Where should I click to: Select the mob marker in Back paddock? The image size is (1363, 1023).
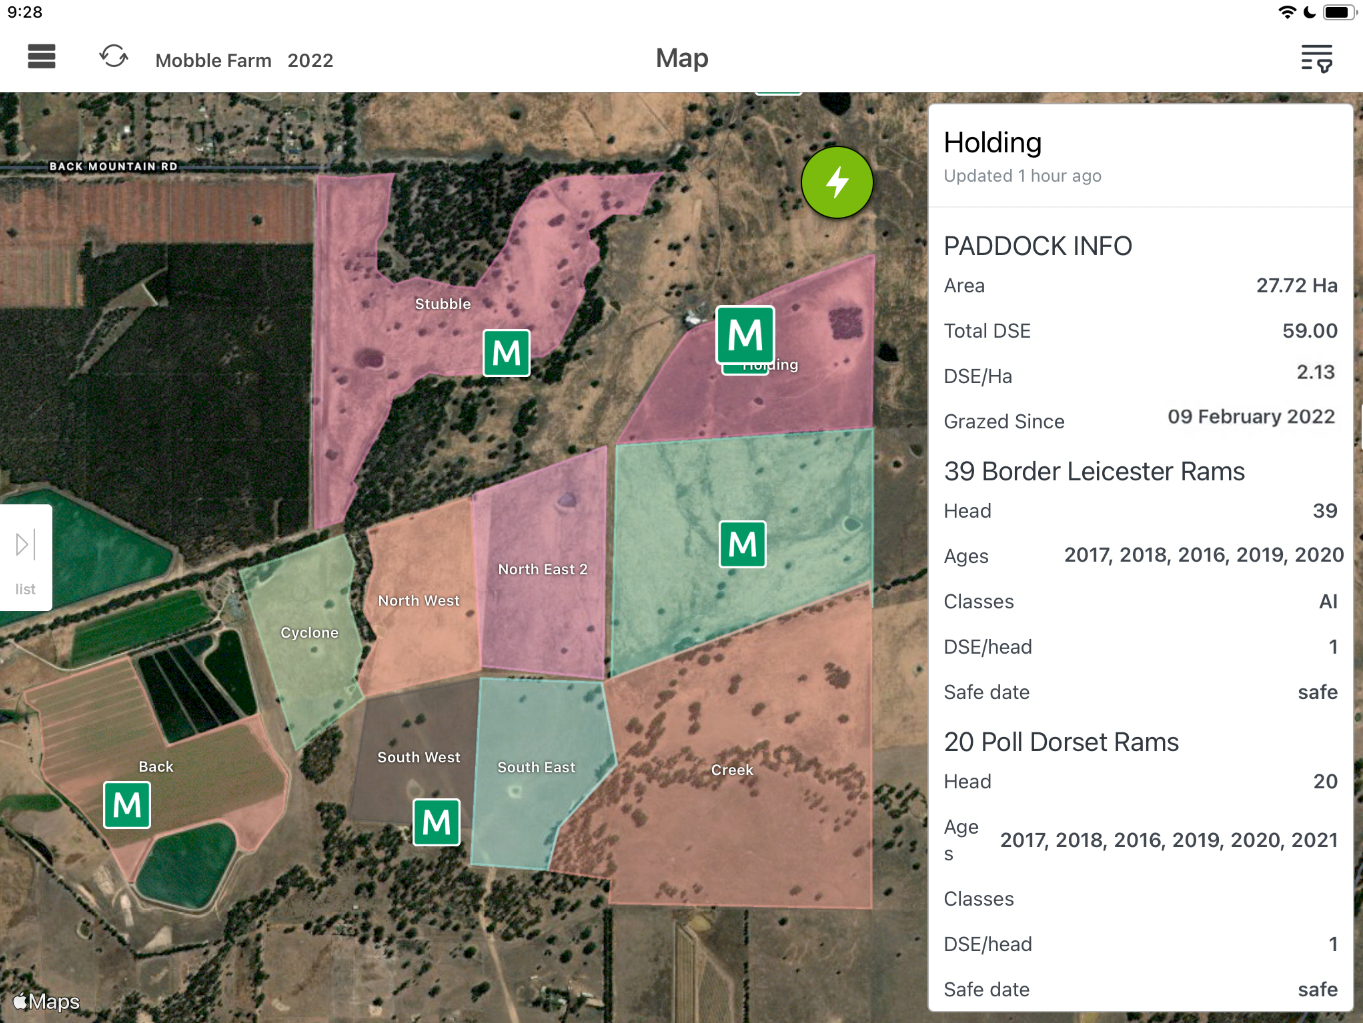[128, 805]
